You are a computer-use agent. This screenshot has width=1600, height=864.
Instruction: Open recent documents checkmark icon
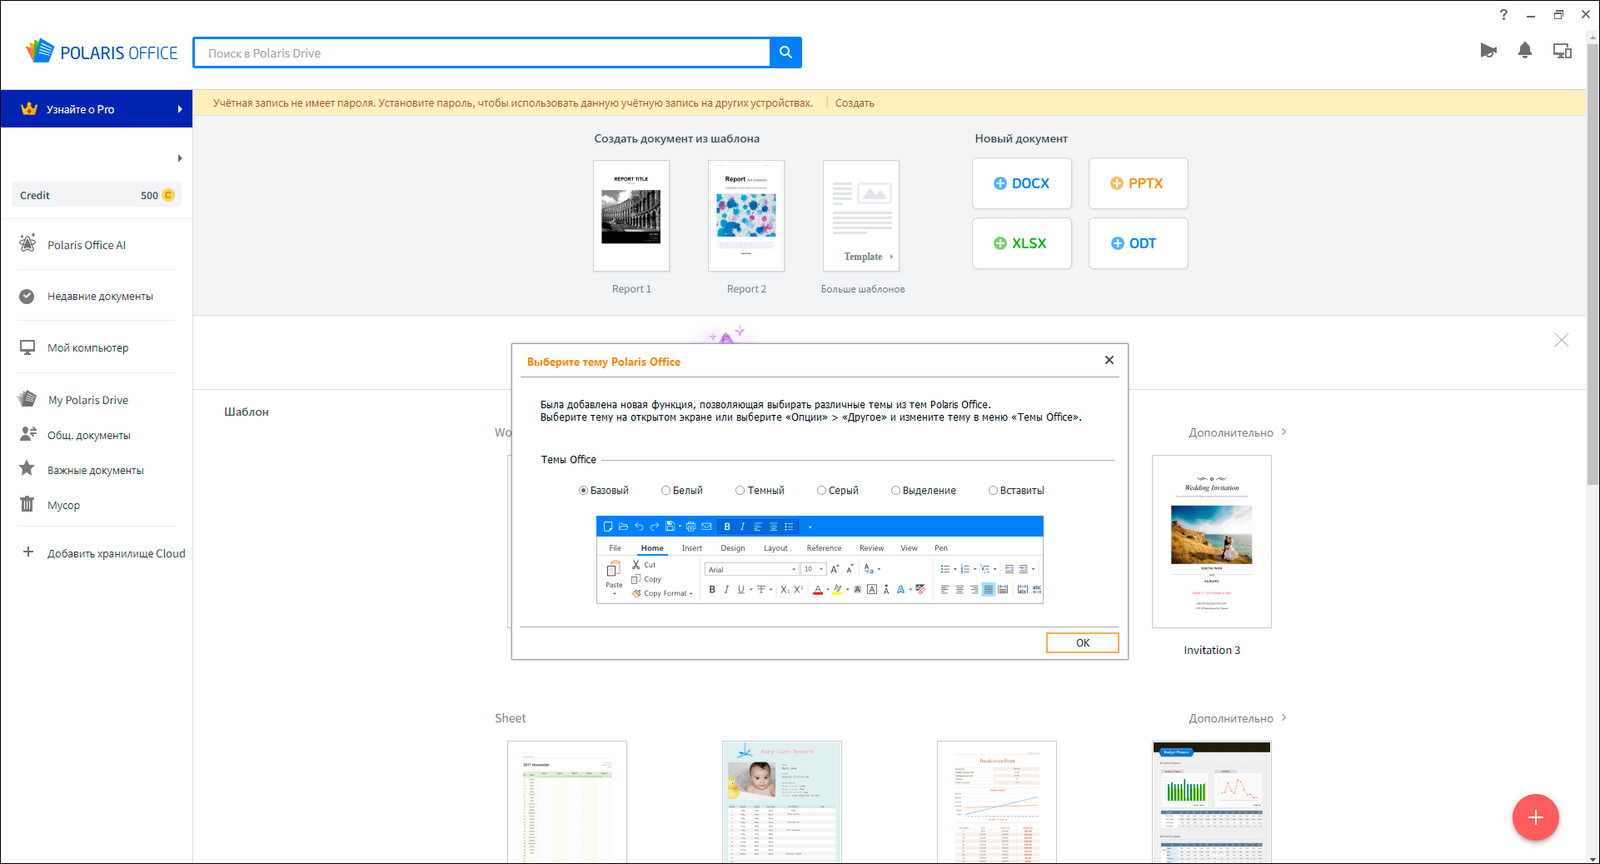coord(27,296)
